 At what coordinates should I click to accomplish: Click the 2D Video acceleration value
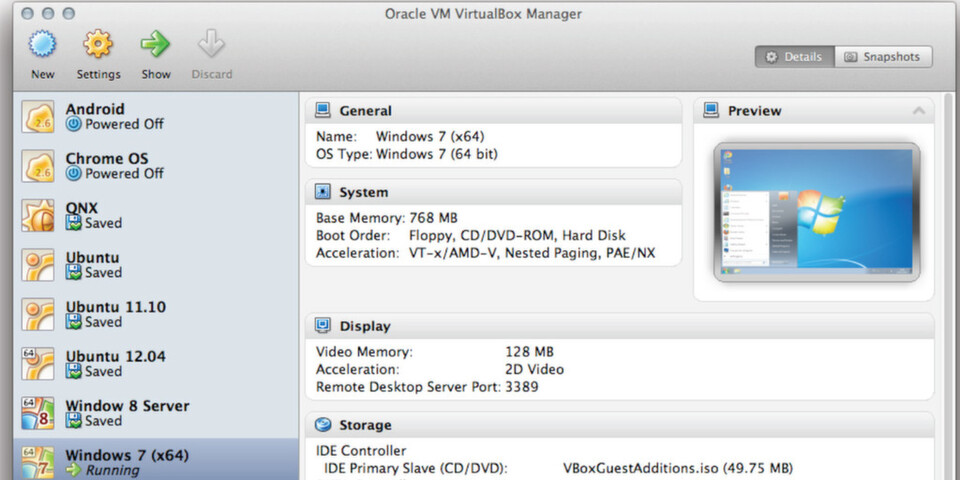534,370
